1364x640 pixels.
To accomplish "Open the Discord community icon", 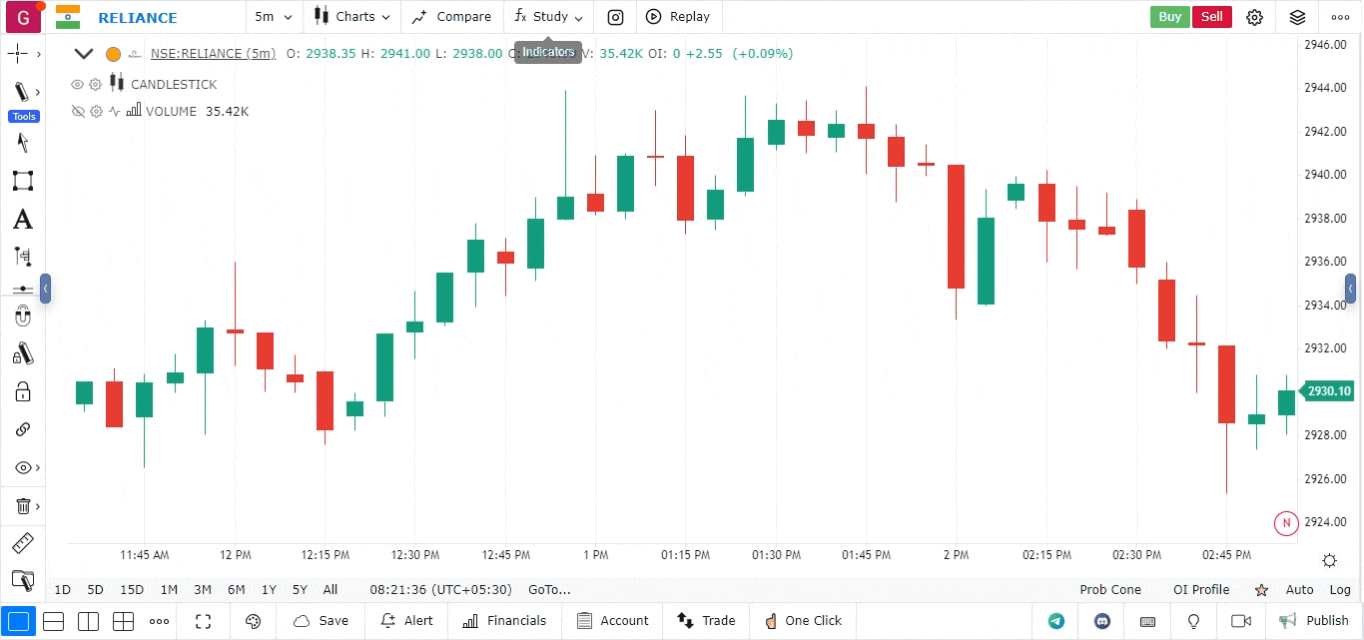I will 1103,621.
